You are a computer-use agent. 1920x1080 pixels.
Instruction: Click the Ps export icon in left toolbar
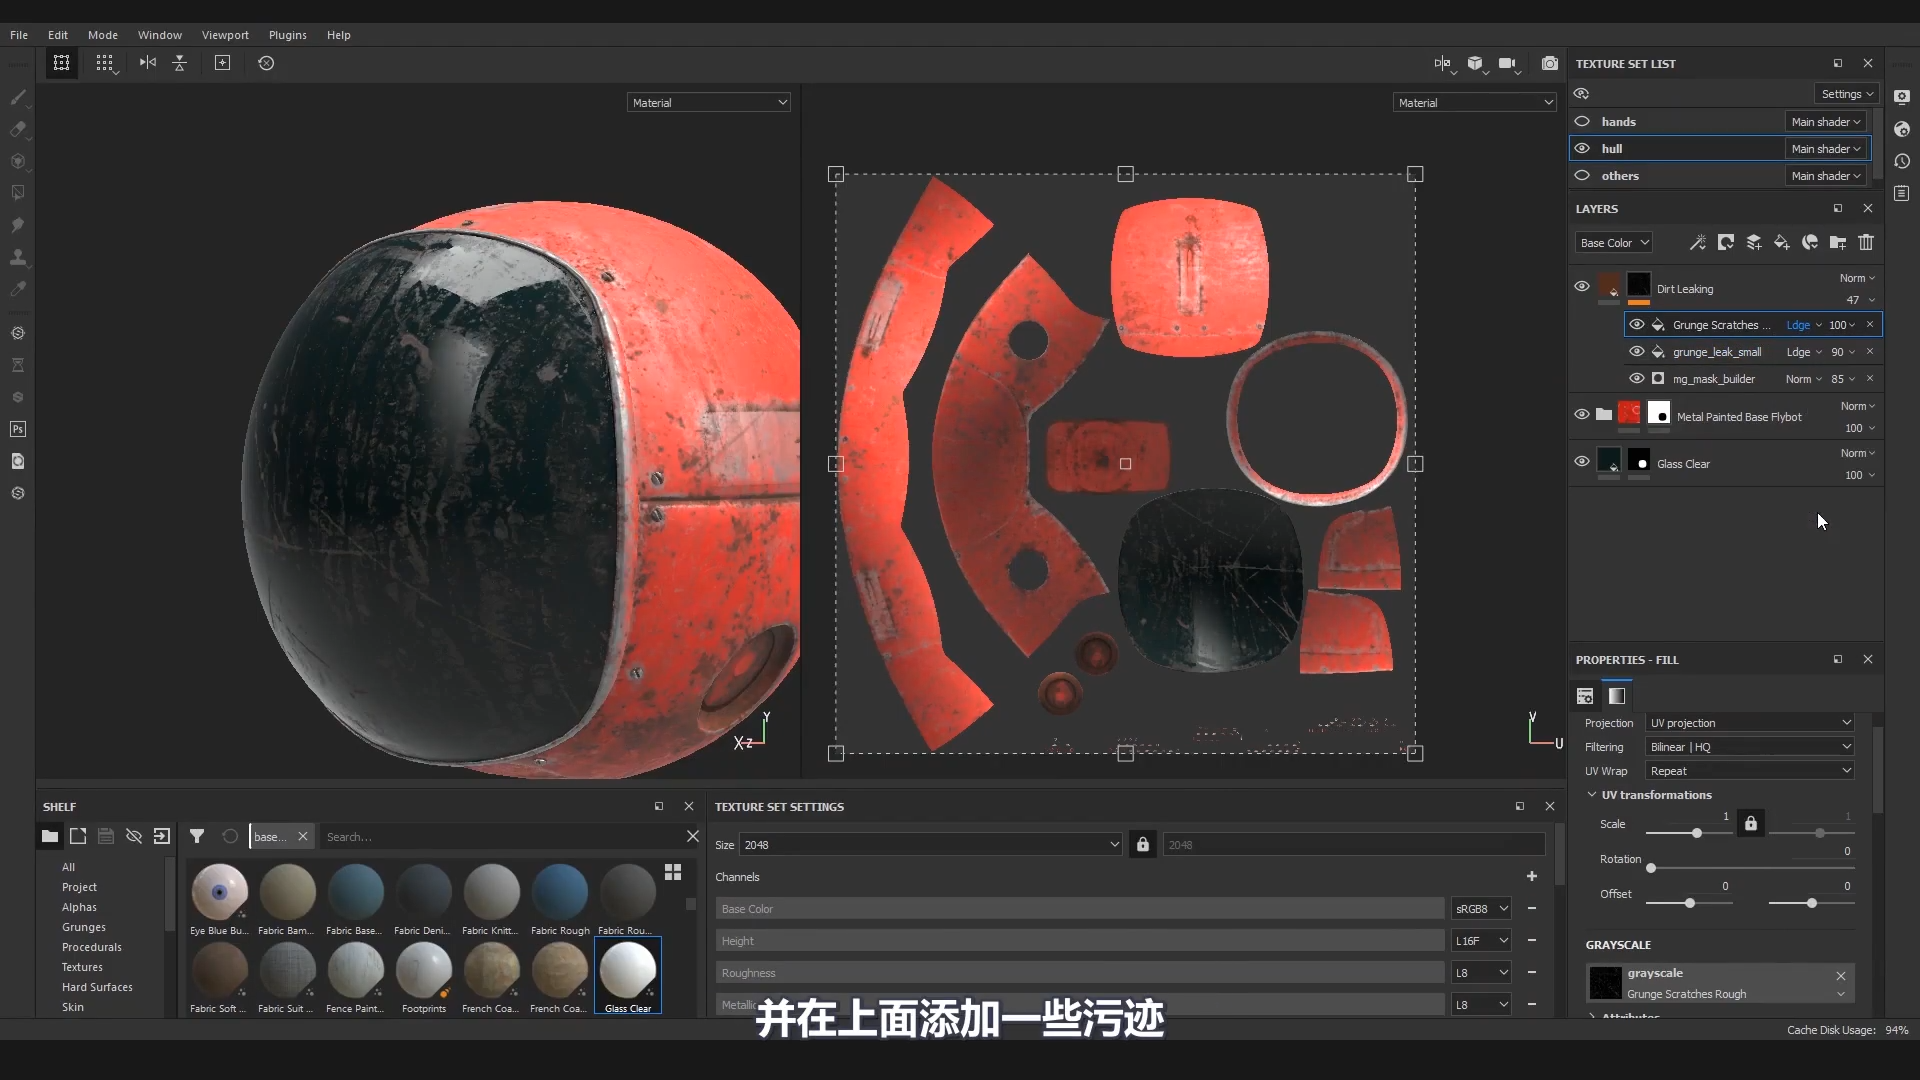[18, 429]
